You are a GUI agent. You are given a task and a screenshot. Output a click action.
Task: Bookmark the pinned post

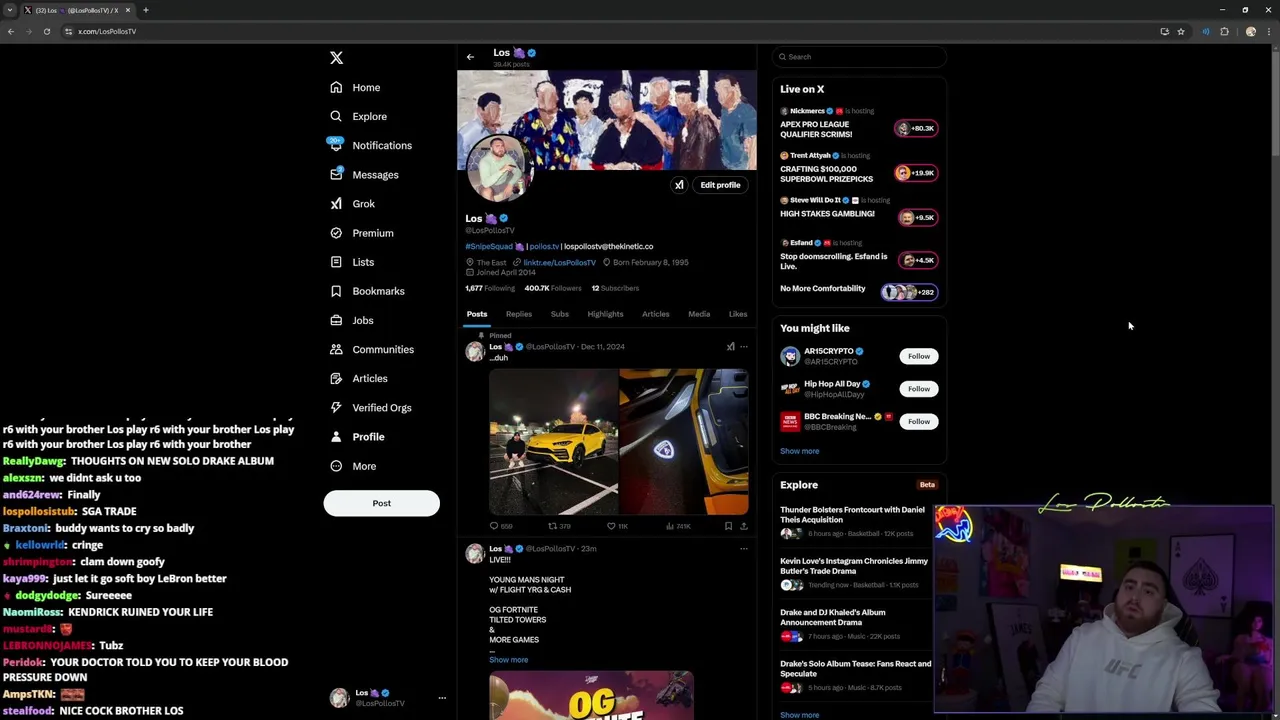tap(728, 526)
